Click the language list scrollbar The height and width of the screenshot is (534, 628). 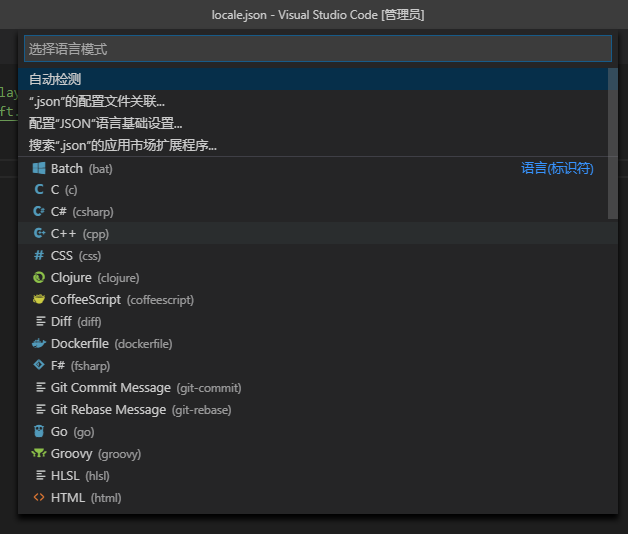[x=613, y=143]
